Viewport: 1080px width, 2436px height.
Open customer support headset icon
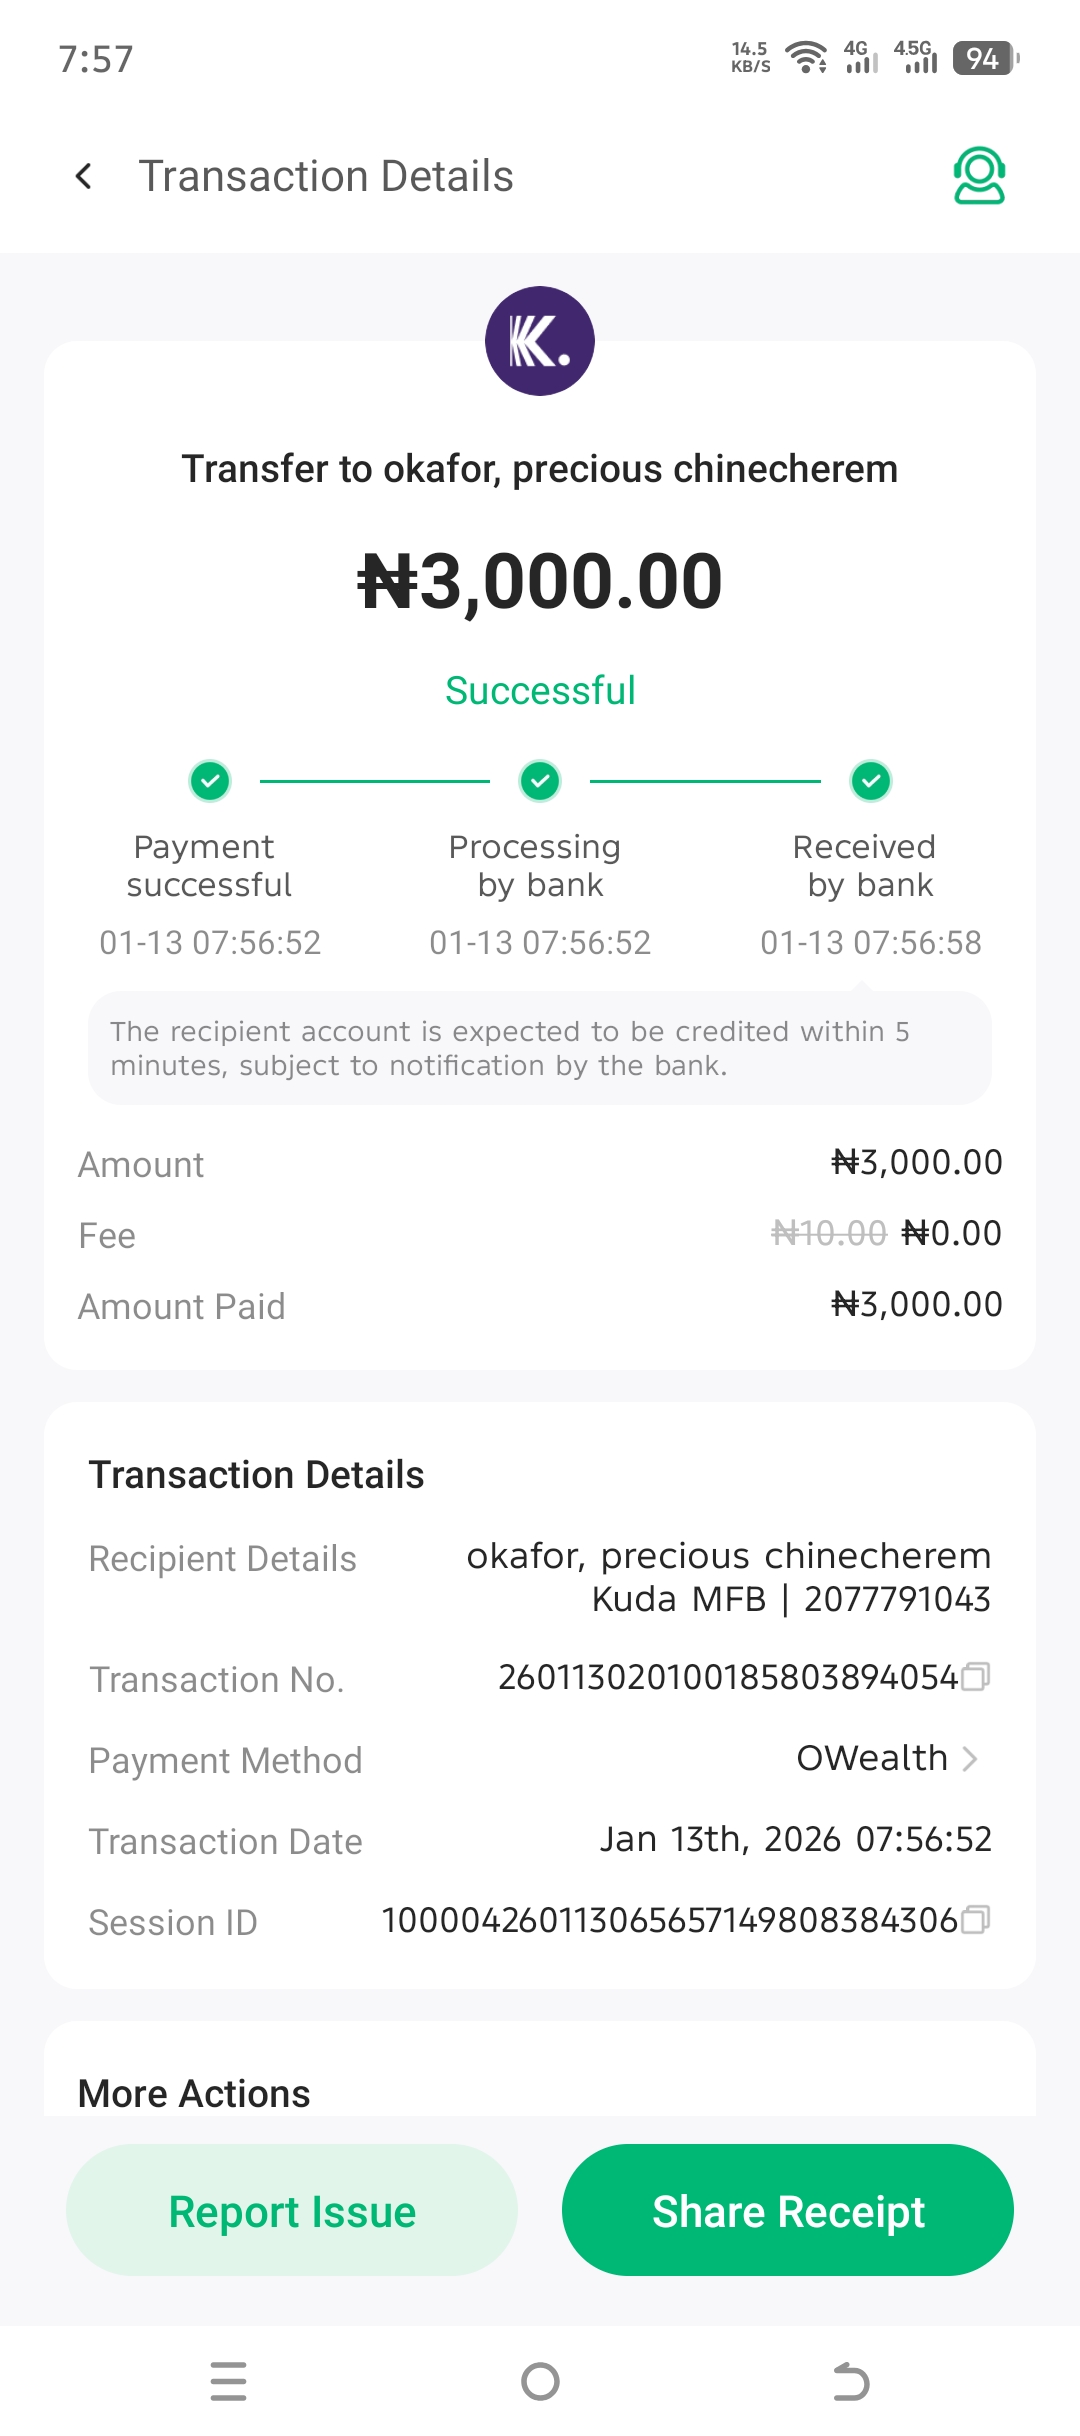(979, 176)
